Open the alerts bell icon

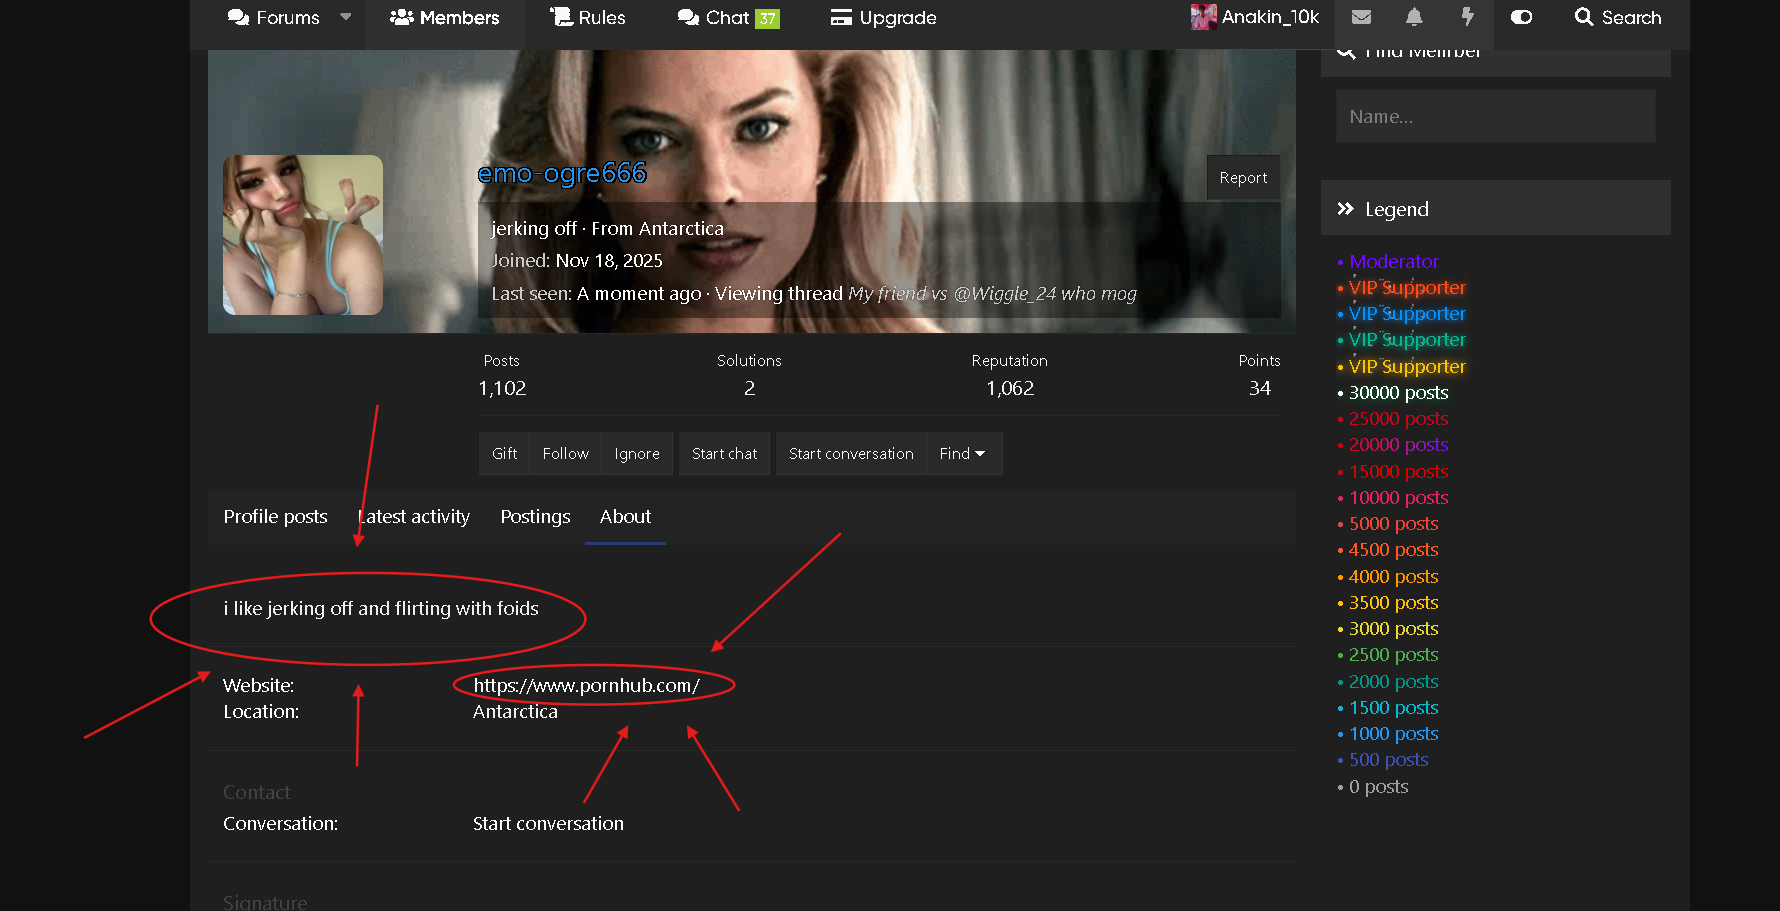[x=1414, y=17]
